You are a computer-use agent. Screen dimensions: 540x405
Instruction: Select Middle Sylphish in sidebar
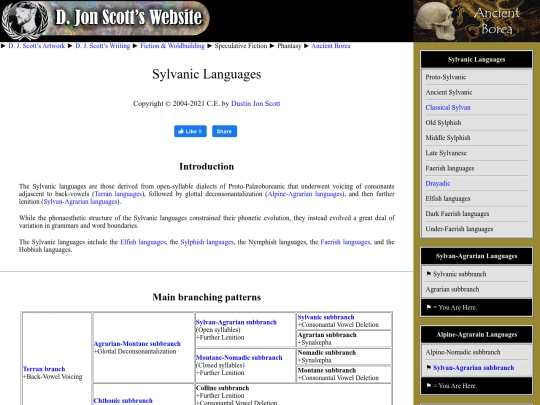[448, 138]
